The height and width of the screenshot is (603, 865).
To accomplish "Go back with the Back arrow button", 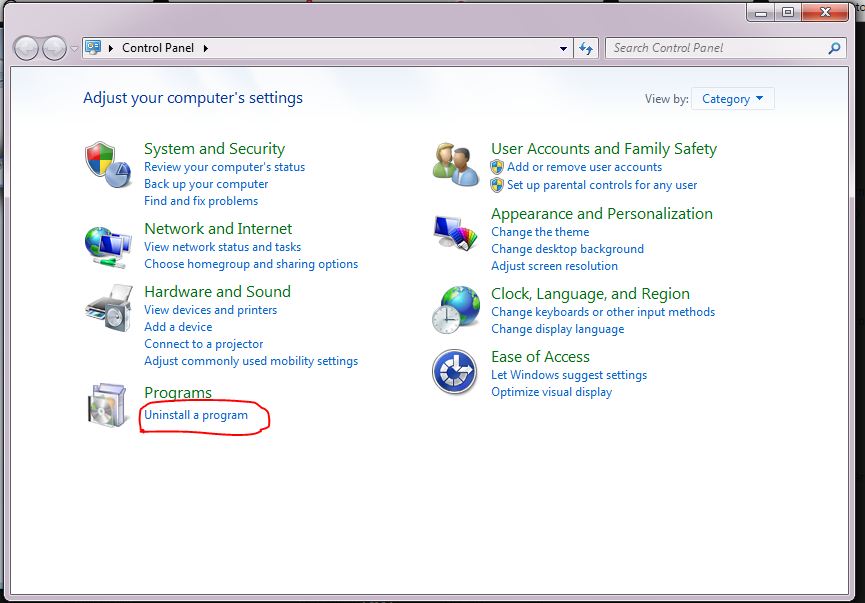I will pos(26,49).
